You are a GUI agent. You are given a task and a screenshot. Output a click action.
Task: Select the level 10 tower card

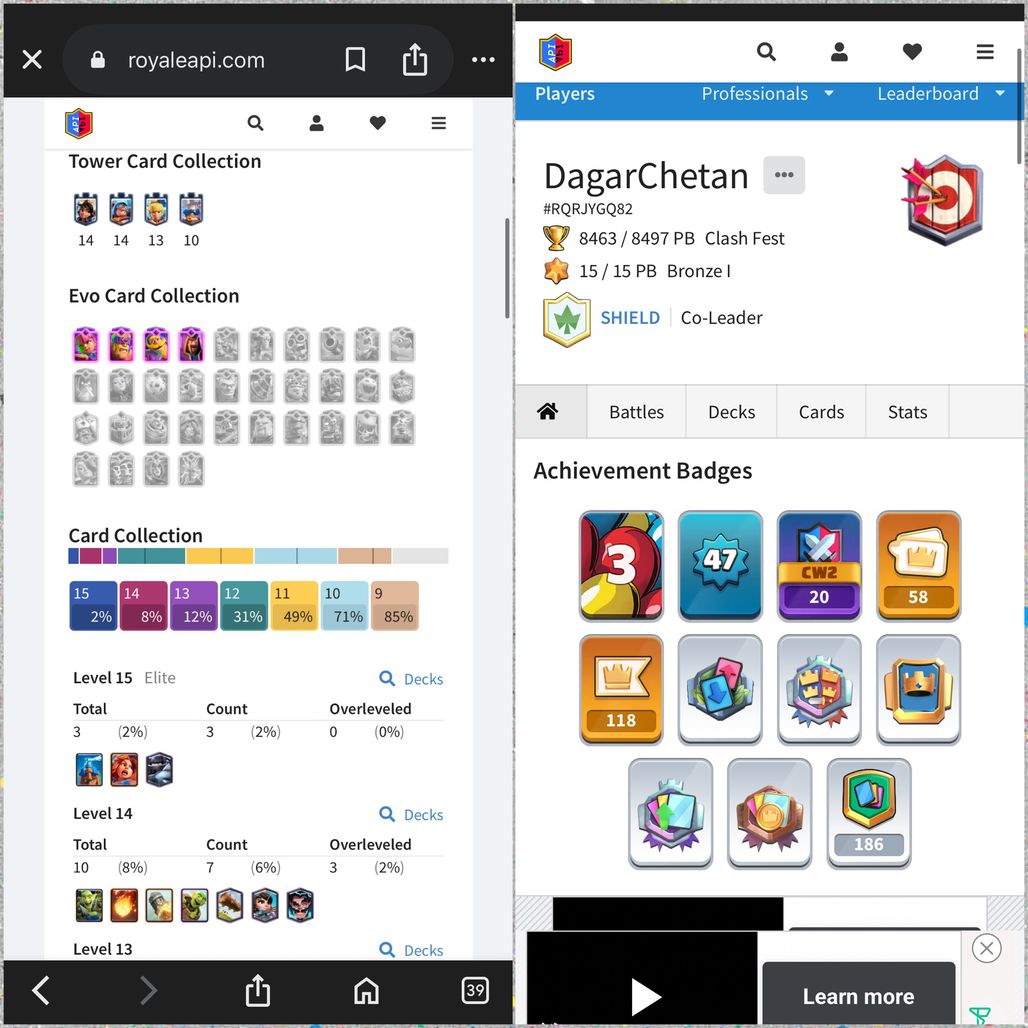pyautogui.click(x=191, y=210)
